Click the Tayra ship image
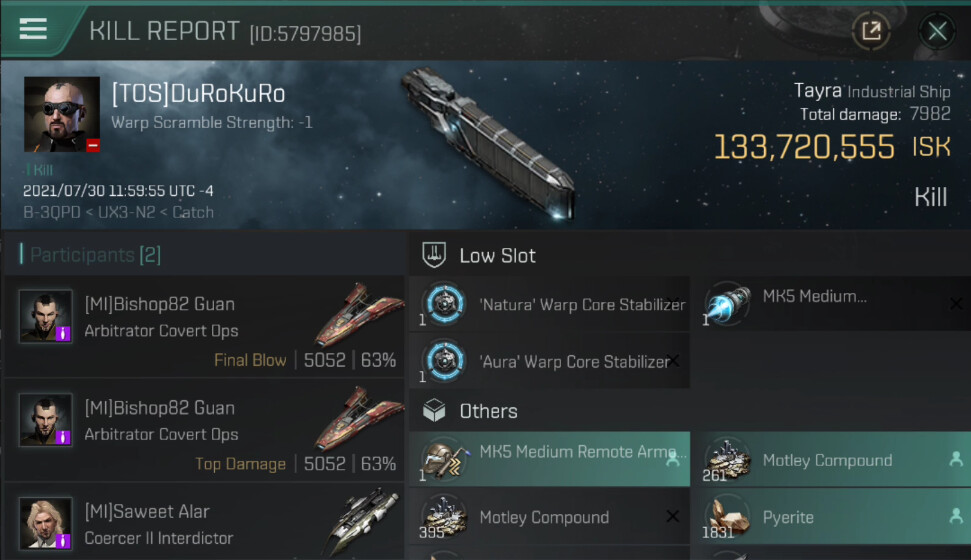The width and height of the screenshot is (971, 560). pos(490,144)
